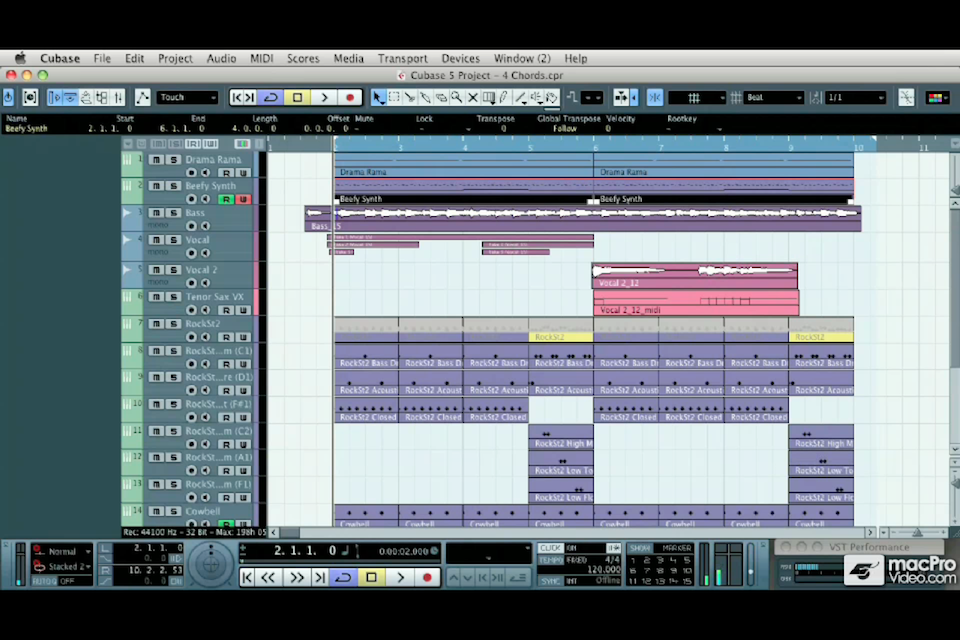Screen dimensions: 960x640
Task: Click Constrain Delay Compensation icon
Action: [x=29, y=97]
